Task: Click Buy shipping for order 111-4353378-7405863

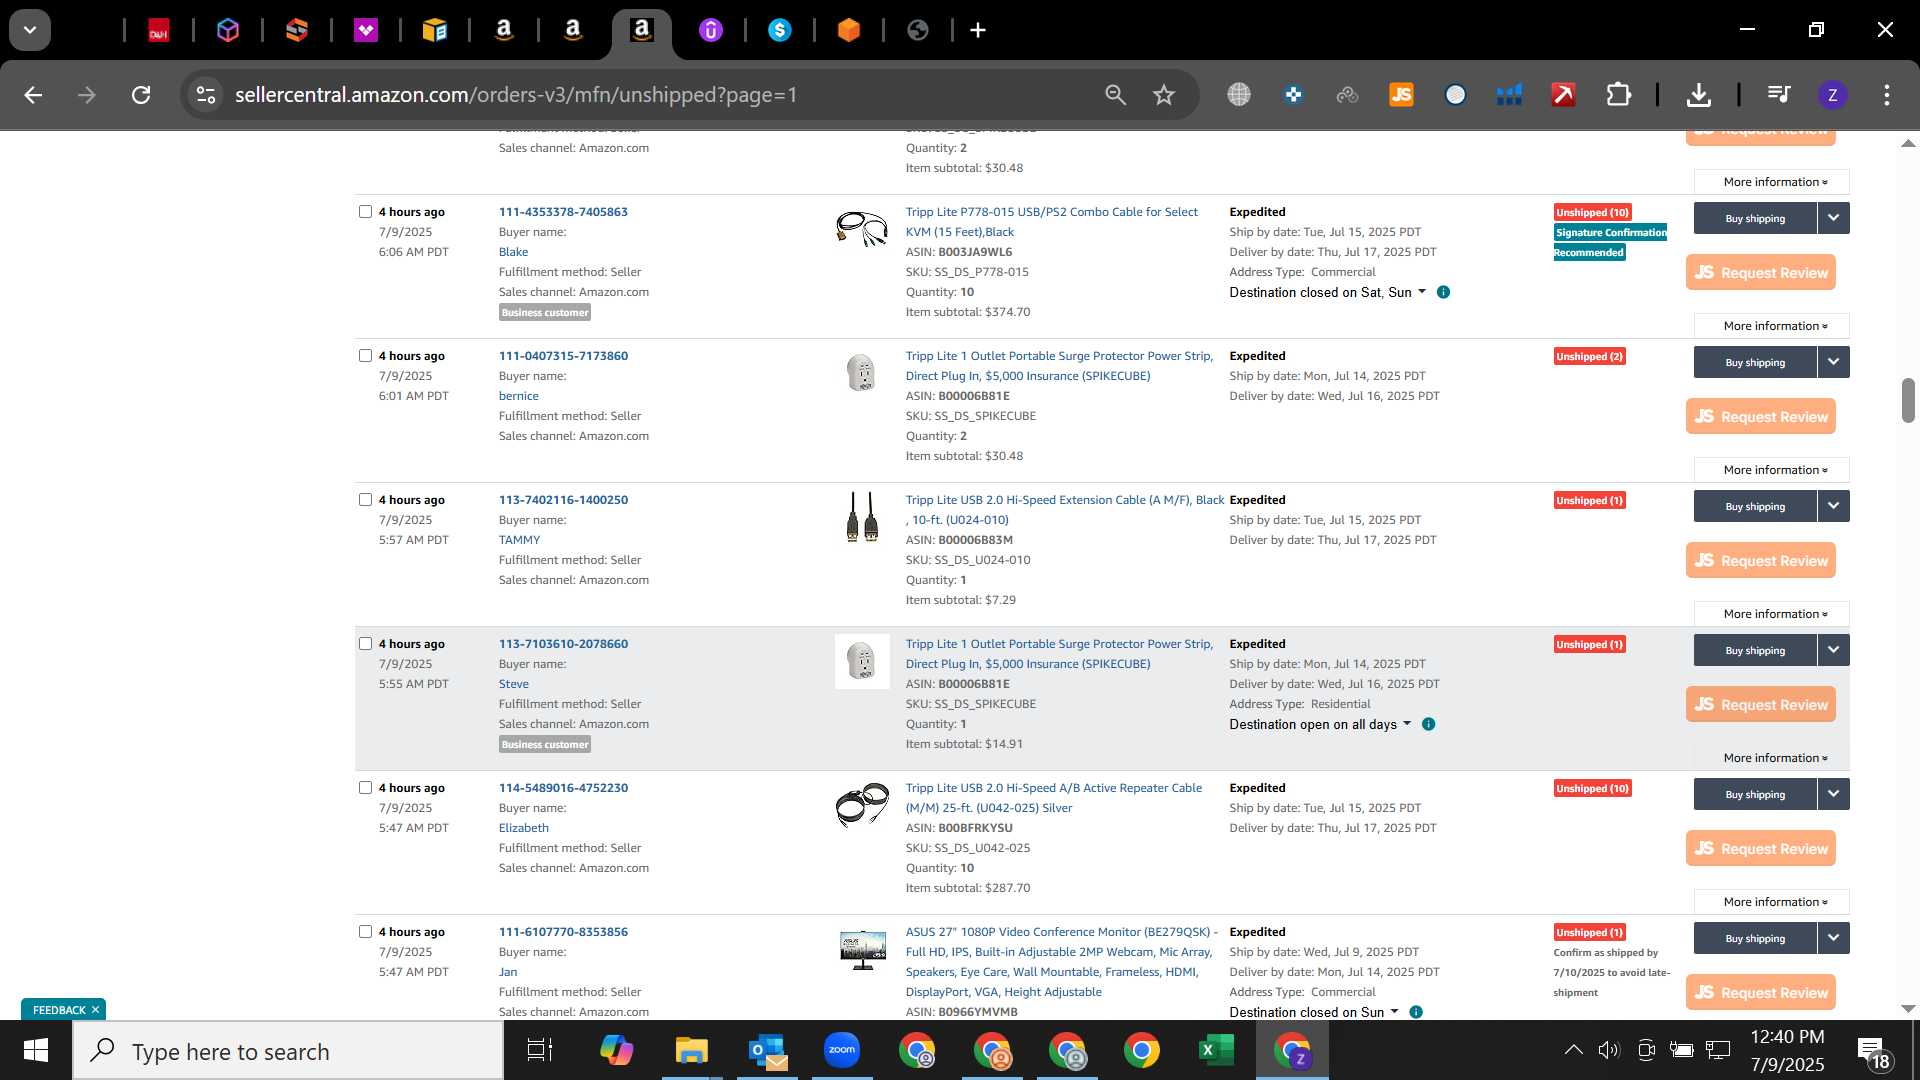Action: [1755, 218]
